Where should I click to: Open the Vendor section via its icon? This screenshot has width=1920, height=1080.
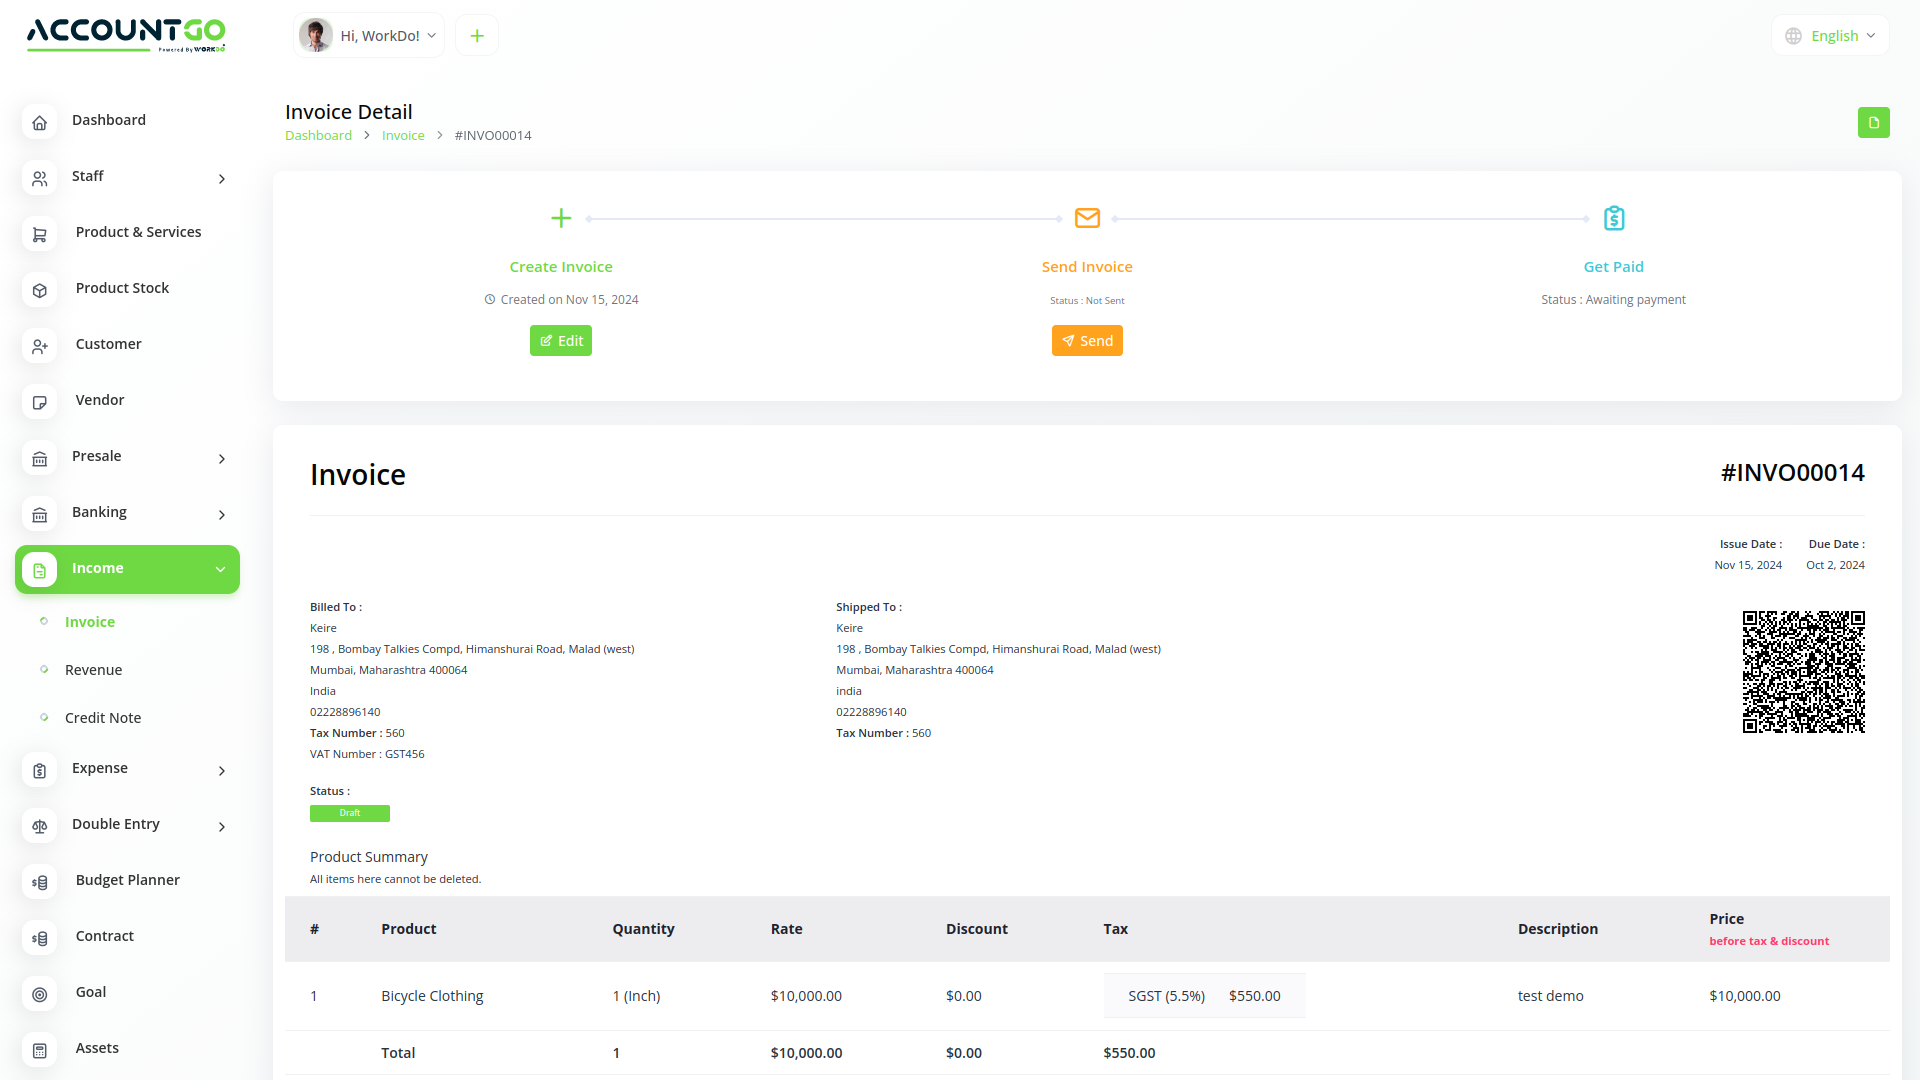tap(39, 402)
